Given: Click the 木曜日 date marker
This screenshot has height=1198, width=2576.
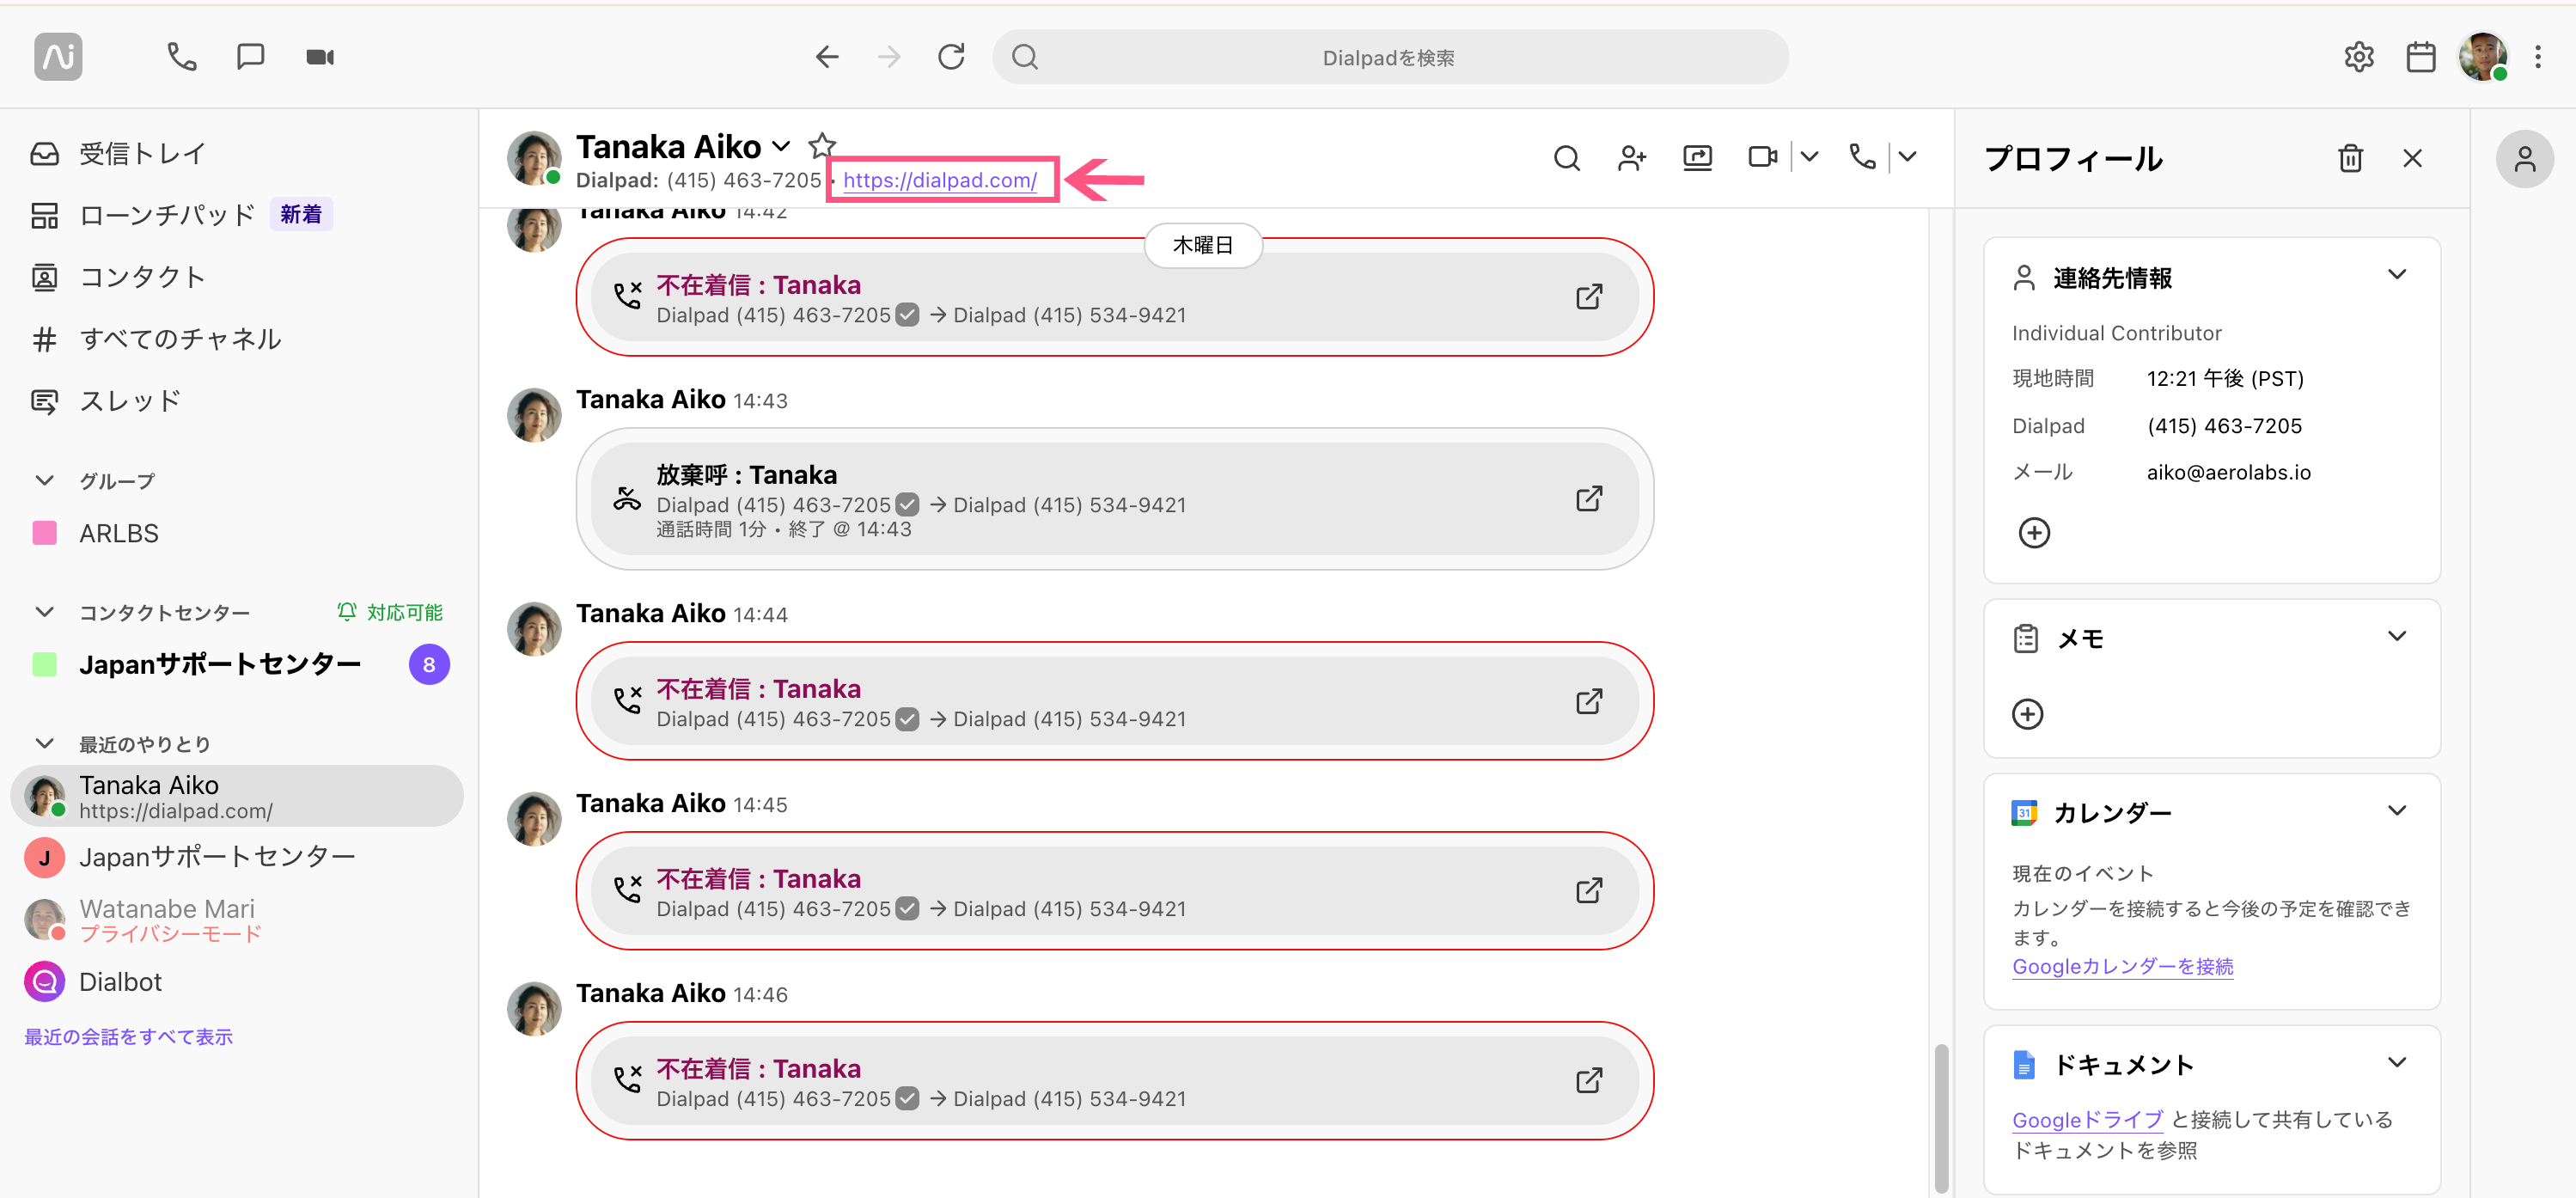Looking at the screenshot, I should tap(1202, 245).
